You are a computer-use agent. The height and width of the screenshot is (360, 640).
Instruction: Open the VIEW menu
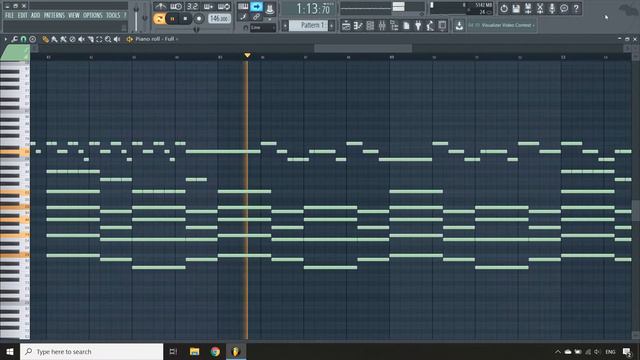click(x=74, y=16)
